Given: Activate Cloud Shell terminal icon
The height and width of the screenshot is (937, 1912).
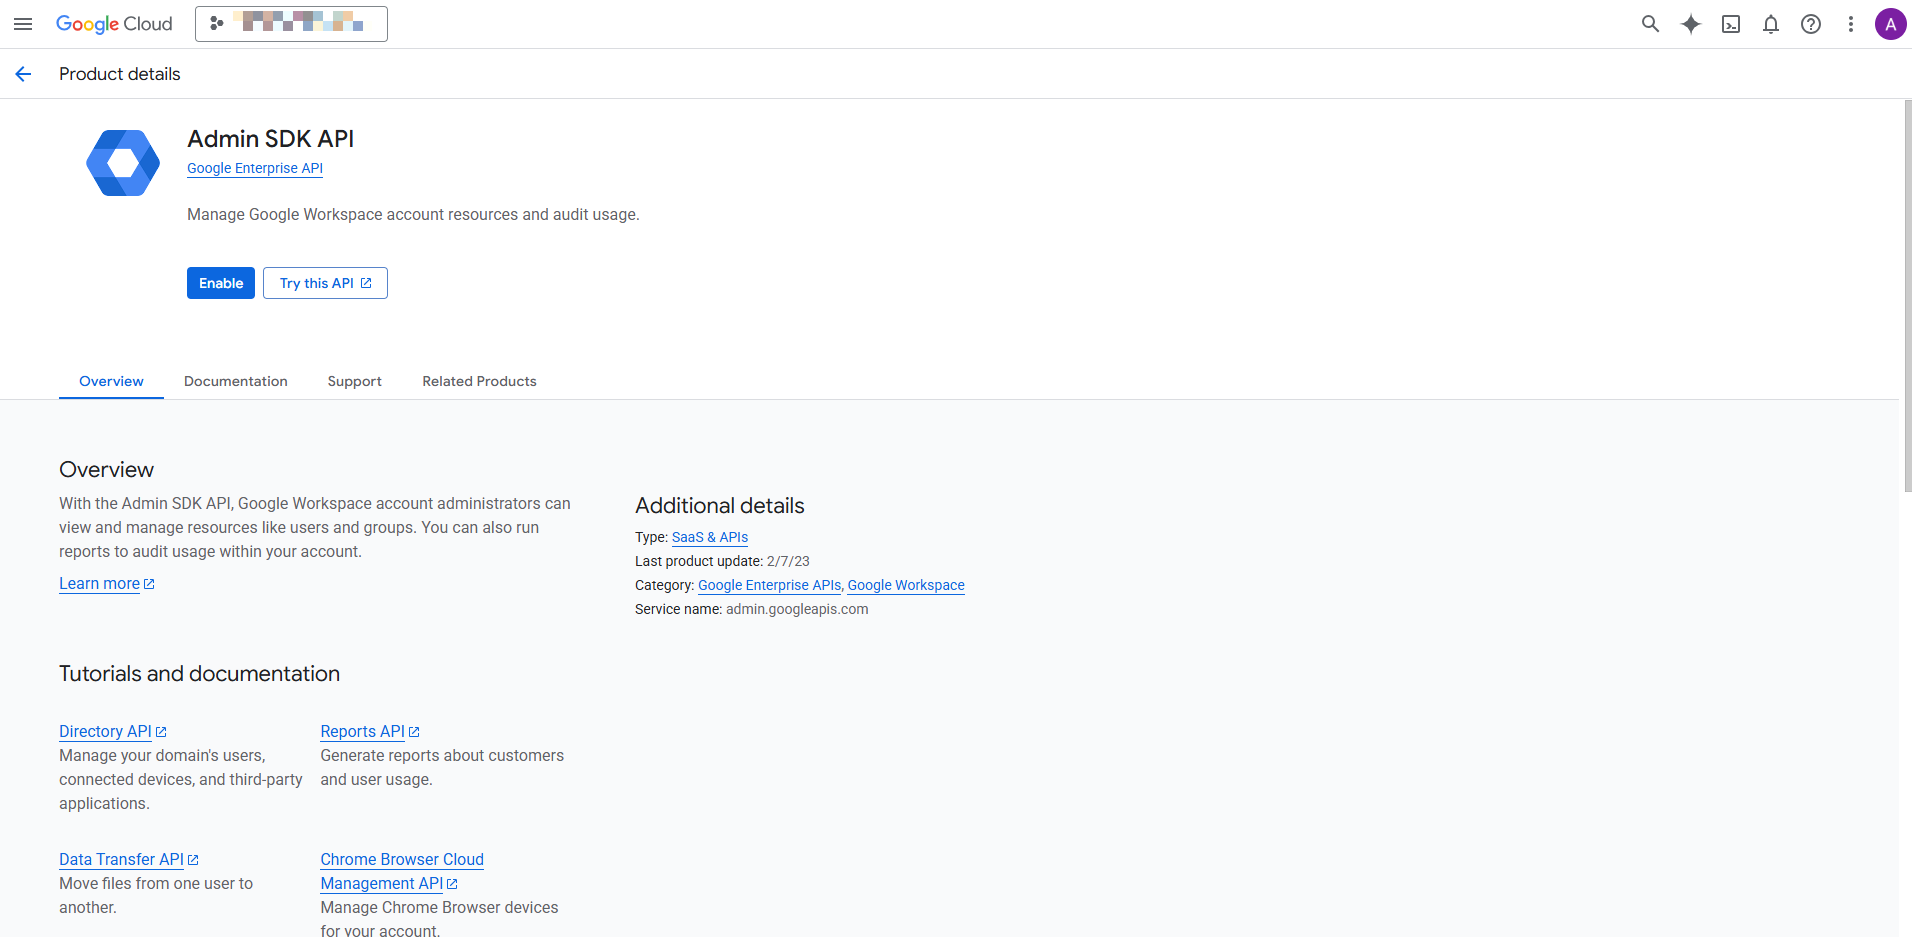Looking at the screenshot, I should pos(1731,24).
